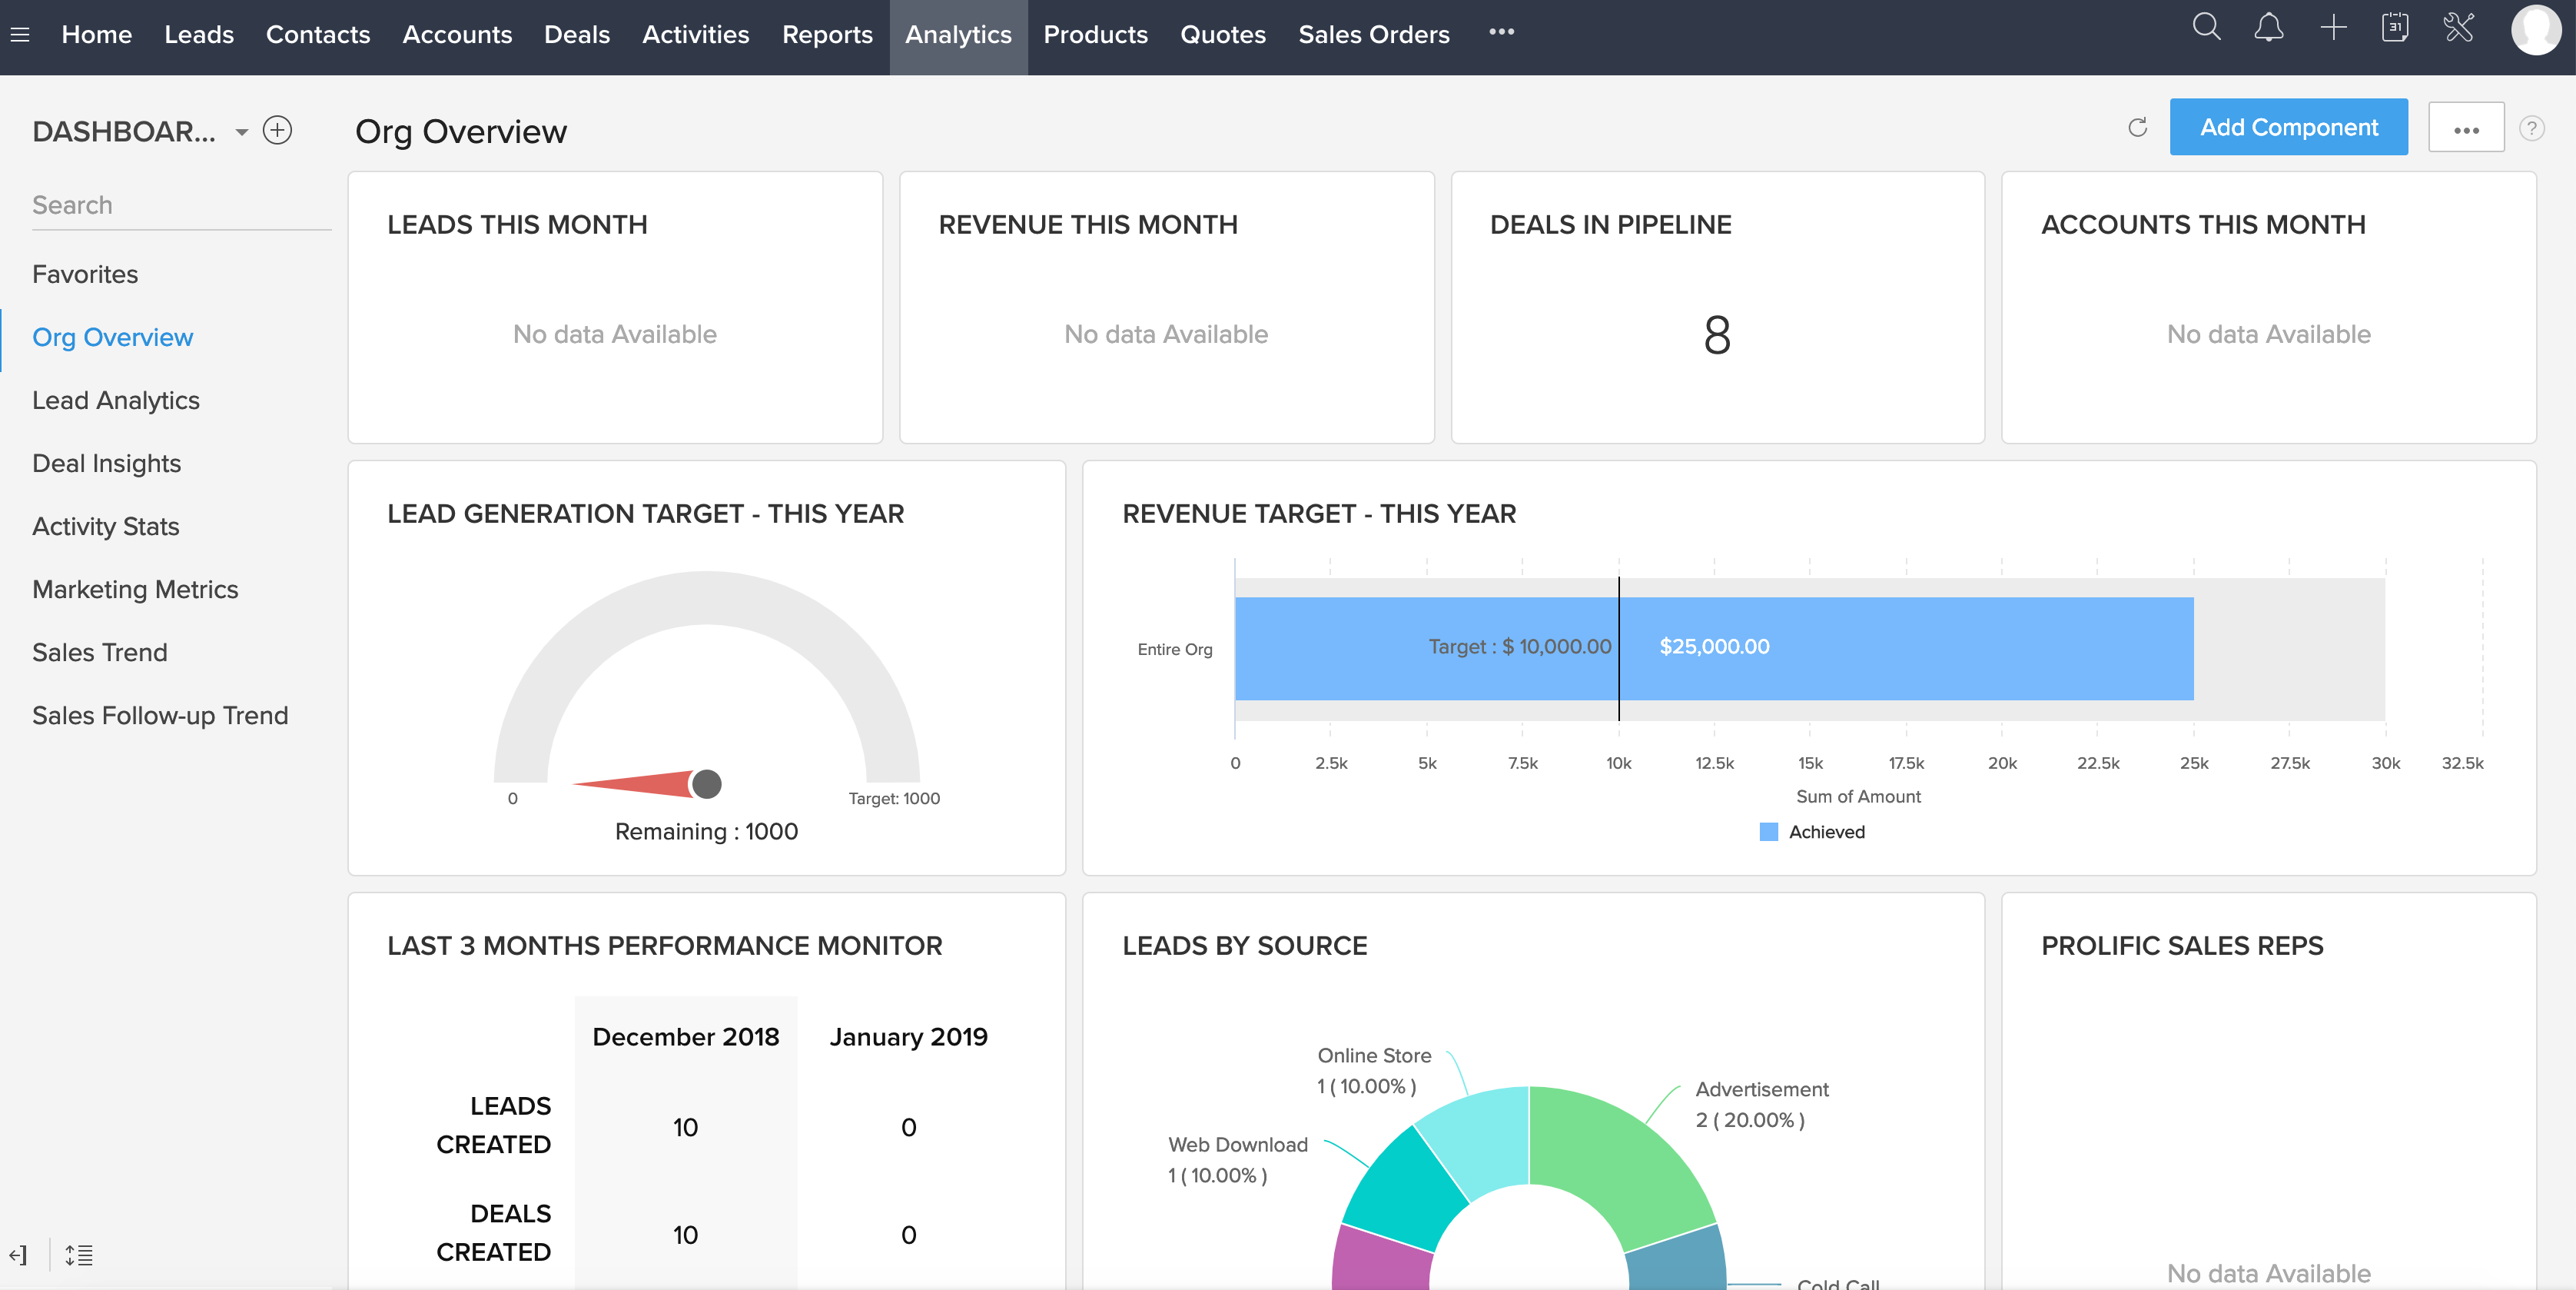Open the dashboard more options ellipsis button
This screenshot has height=1290, width=2576.
(2465, 128)
